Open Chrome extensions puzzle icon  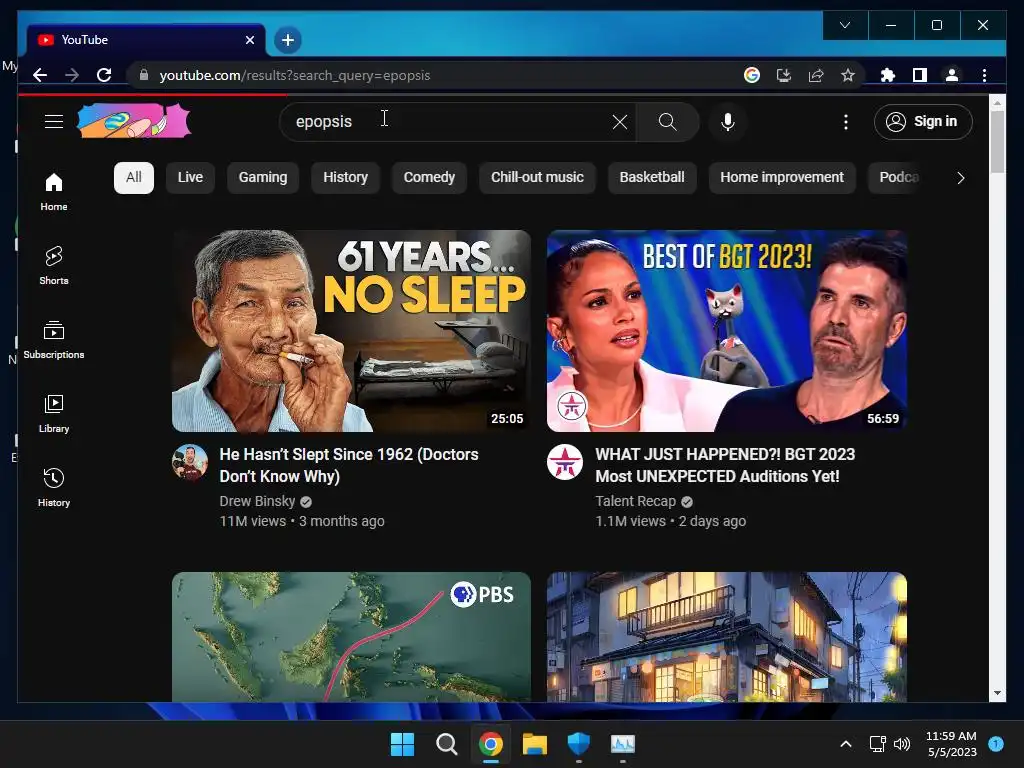[x=888, y=75]
